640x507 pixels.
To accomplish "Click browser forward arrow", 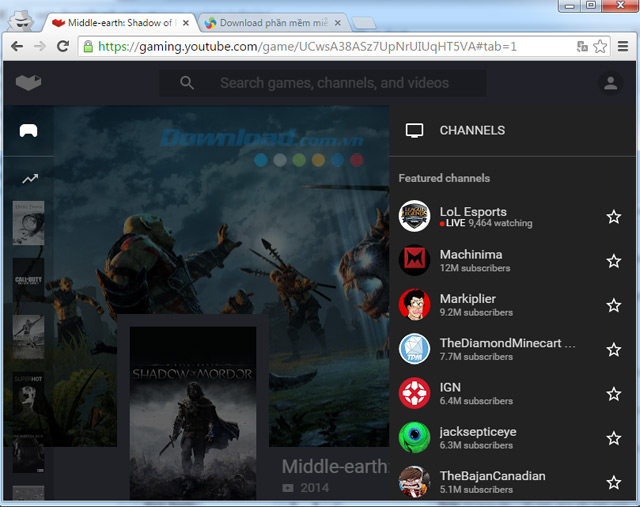I will pos(40,46).
